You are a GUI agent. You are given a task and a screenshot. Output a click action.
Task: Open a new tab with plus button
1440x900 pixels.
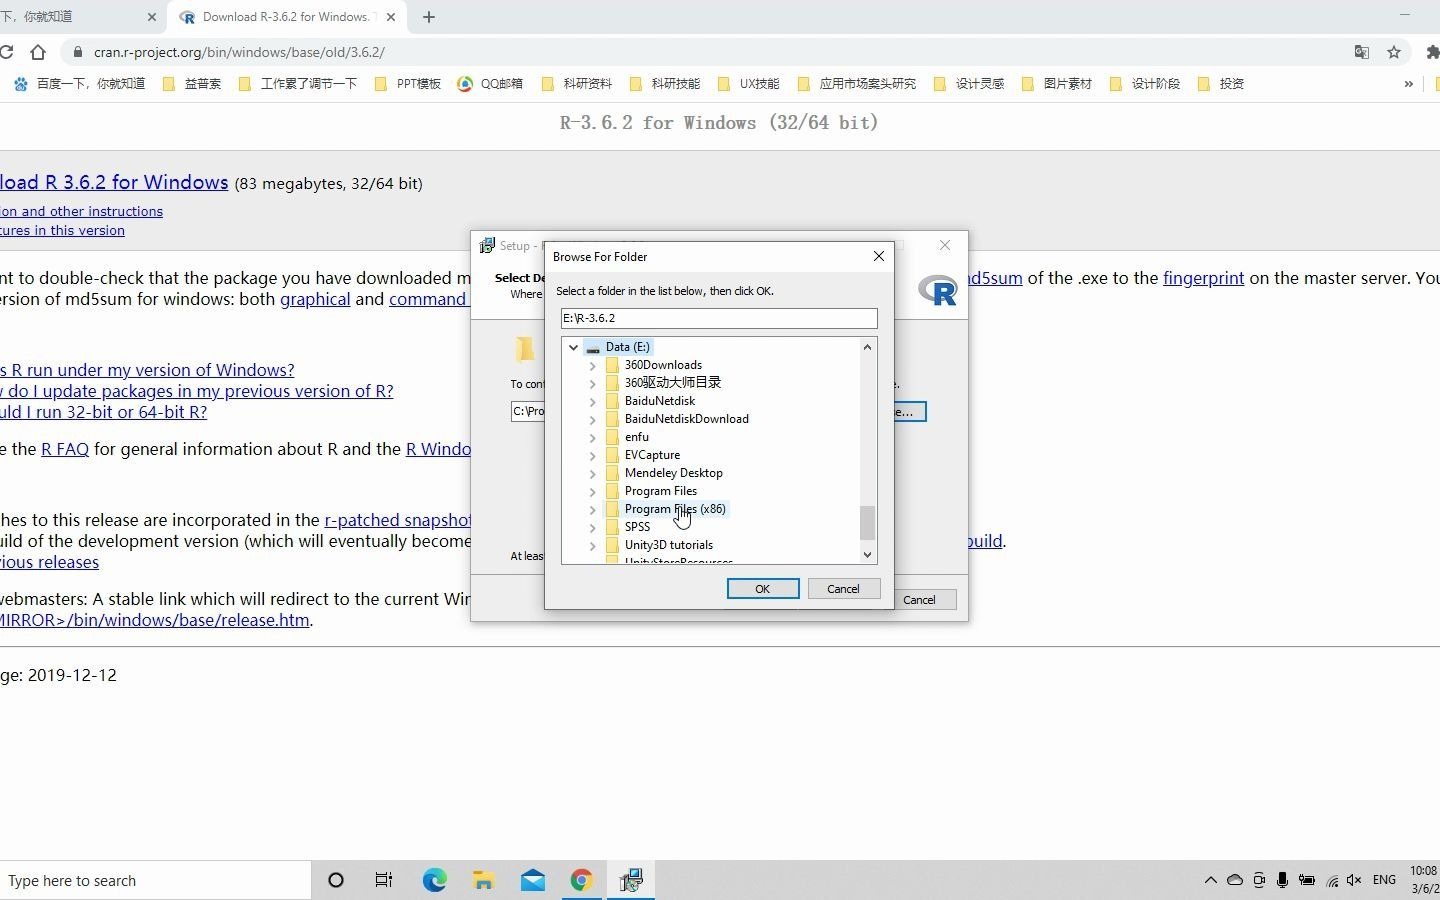429,17
